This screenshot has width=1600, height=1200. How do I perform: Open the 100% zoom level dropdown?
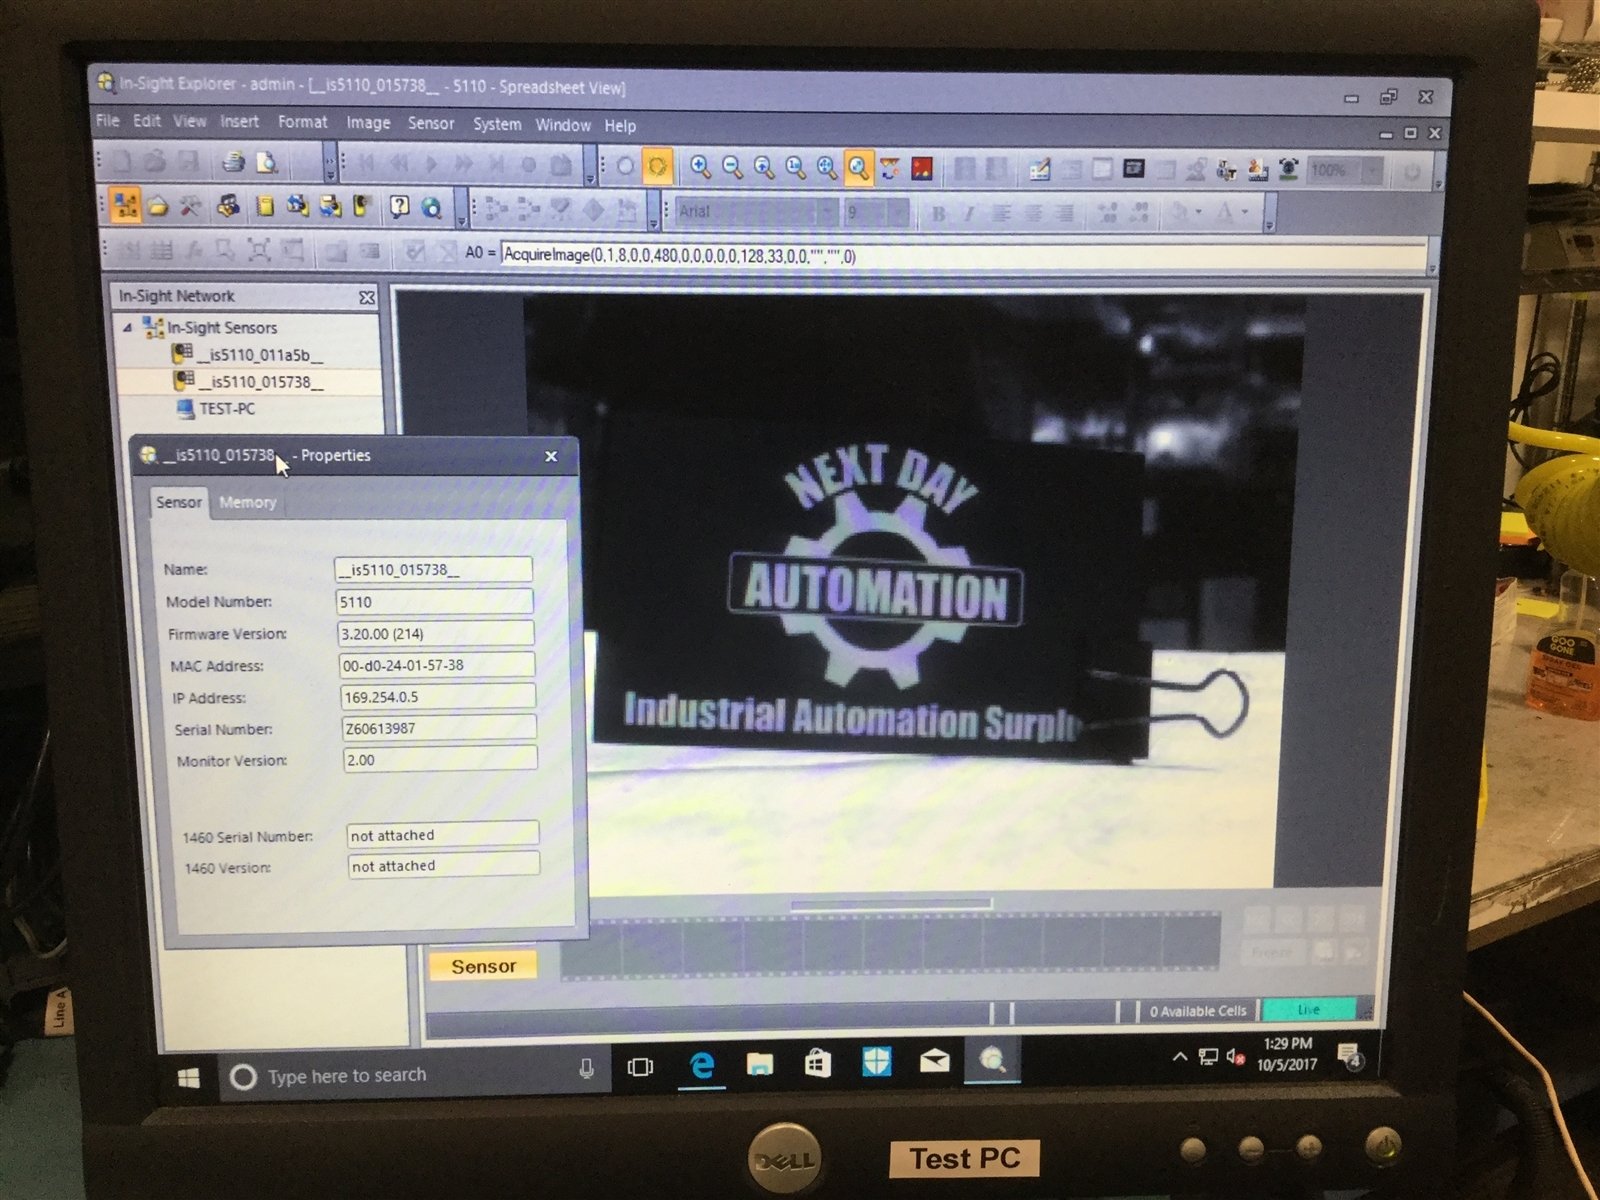(x=1373, y=171)
